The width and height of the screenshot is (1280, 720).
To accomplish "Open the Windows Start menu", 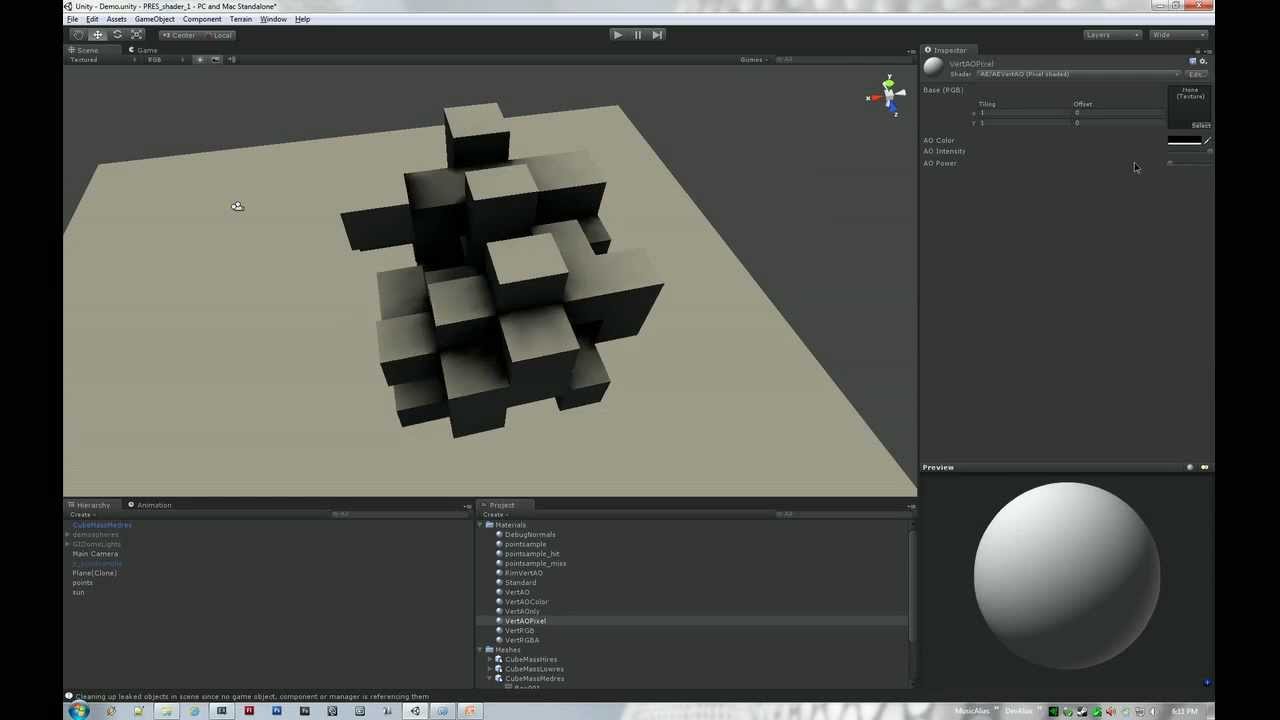I will pos(78,711).
